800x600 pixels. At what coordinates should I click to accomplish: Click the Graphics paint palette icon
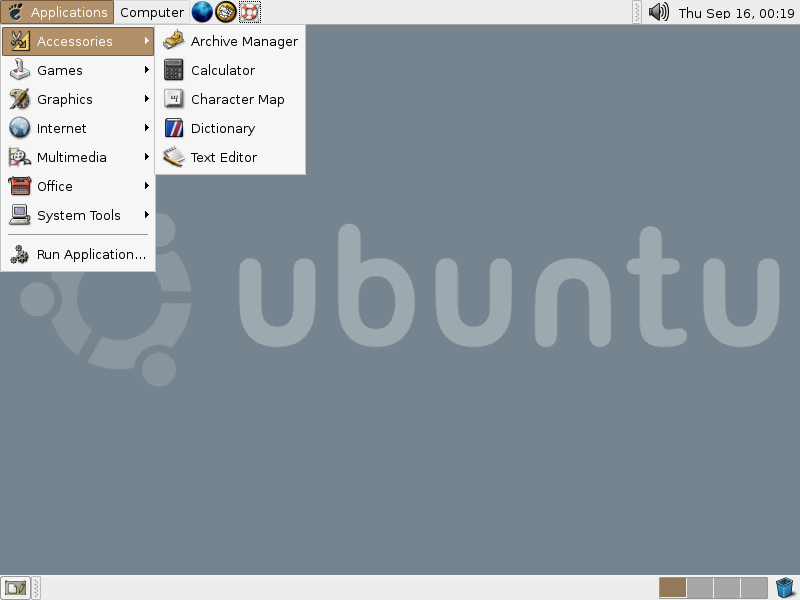[x=20, y=99]
